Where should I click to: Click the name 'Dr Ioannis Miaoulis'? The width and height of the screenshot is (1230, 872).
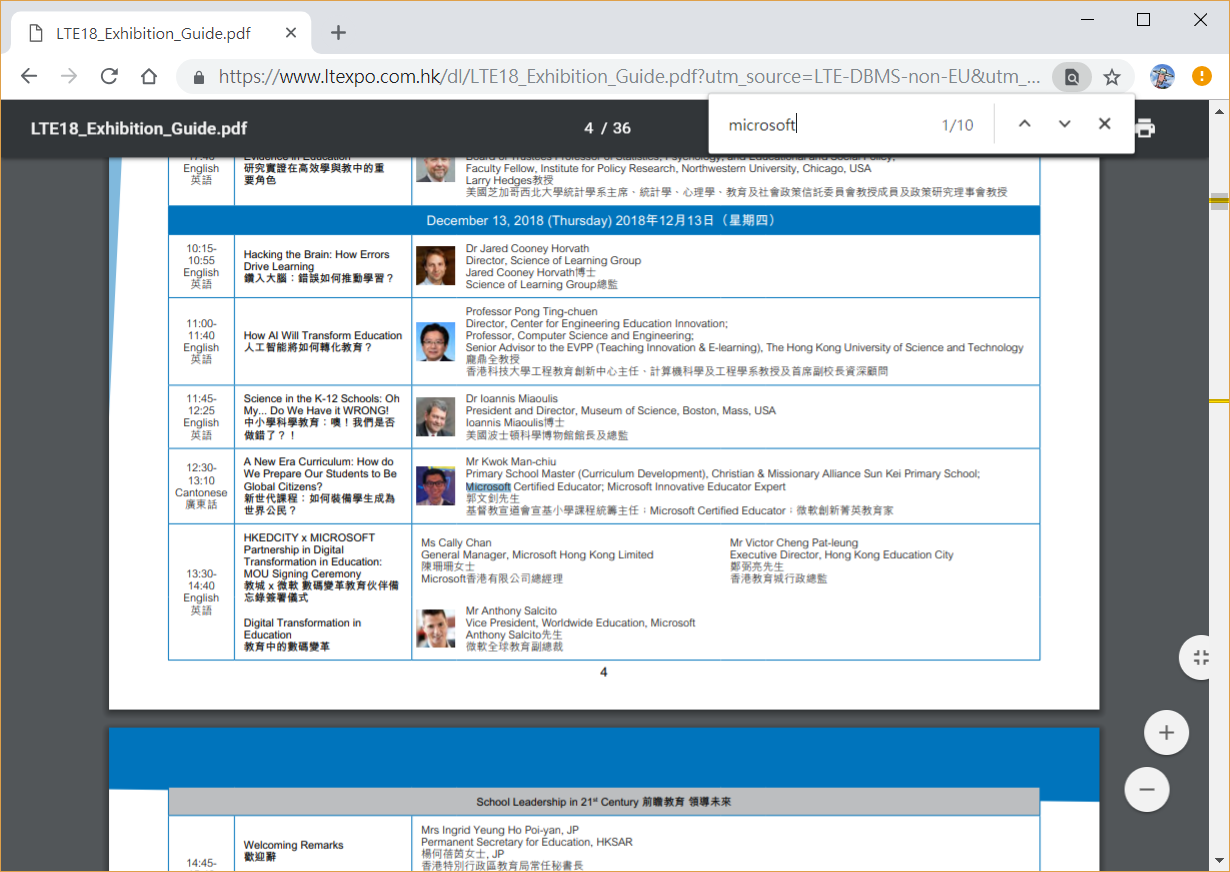(x=511, y=399)
